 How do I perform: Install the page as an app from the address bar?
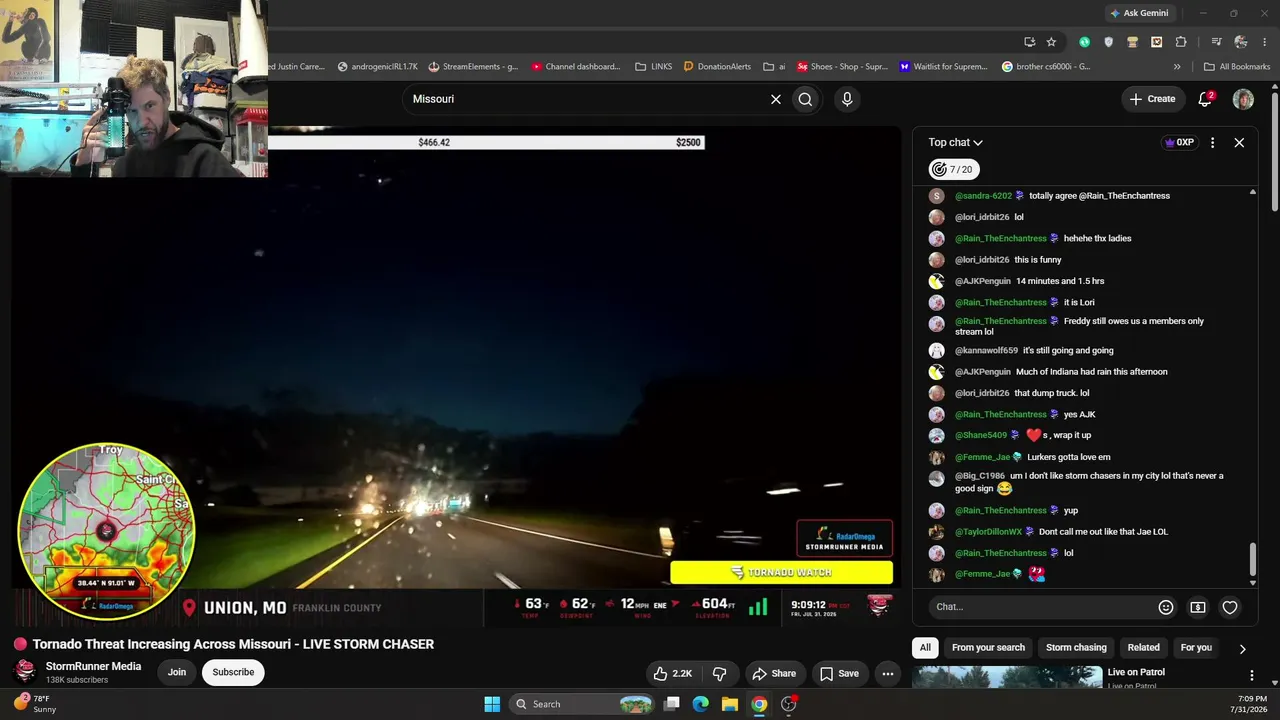(1029, 42)
